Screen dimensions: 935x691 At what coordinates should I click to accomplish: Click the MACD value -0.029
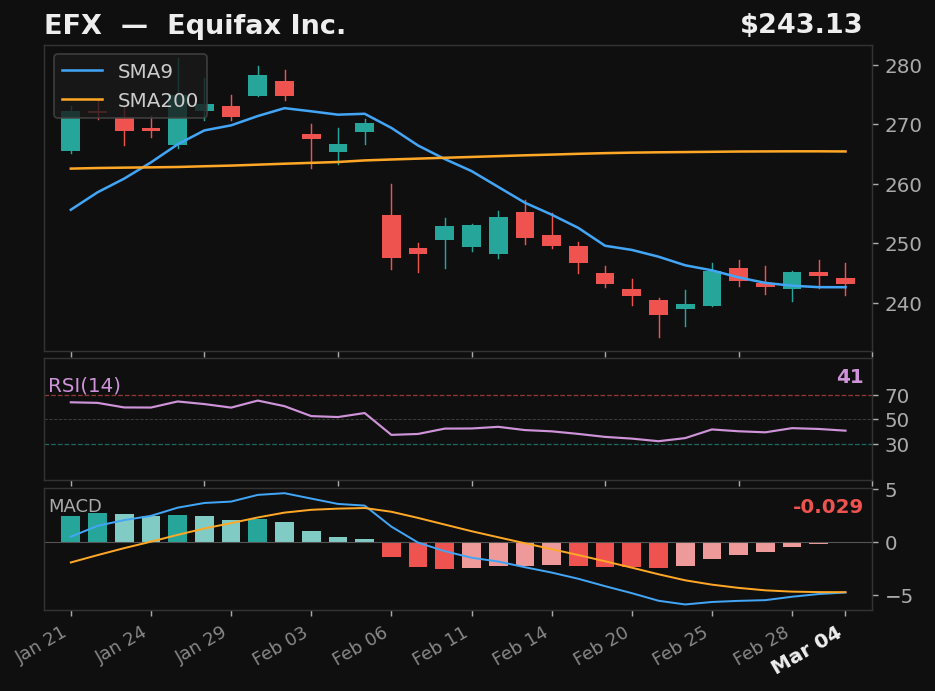pyautogui.click(x=828, y=506)
